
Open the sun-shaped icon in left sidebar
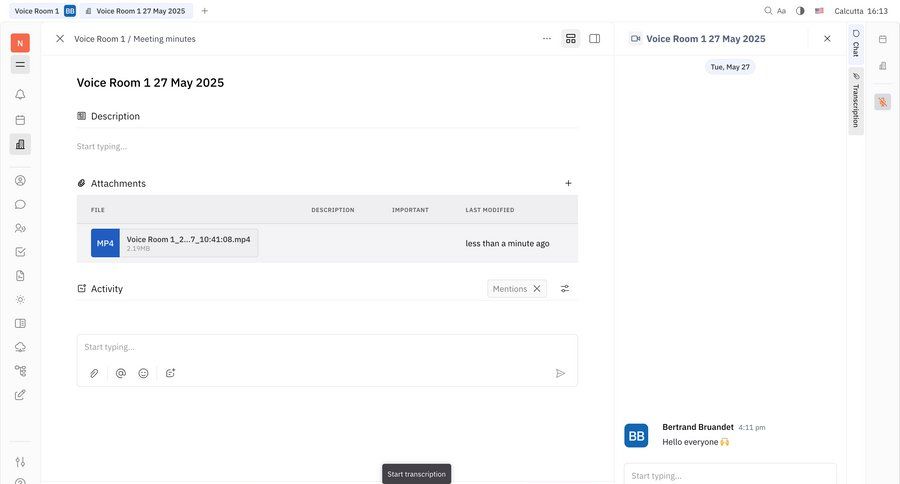20,300
